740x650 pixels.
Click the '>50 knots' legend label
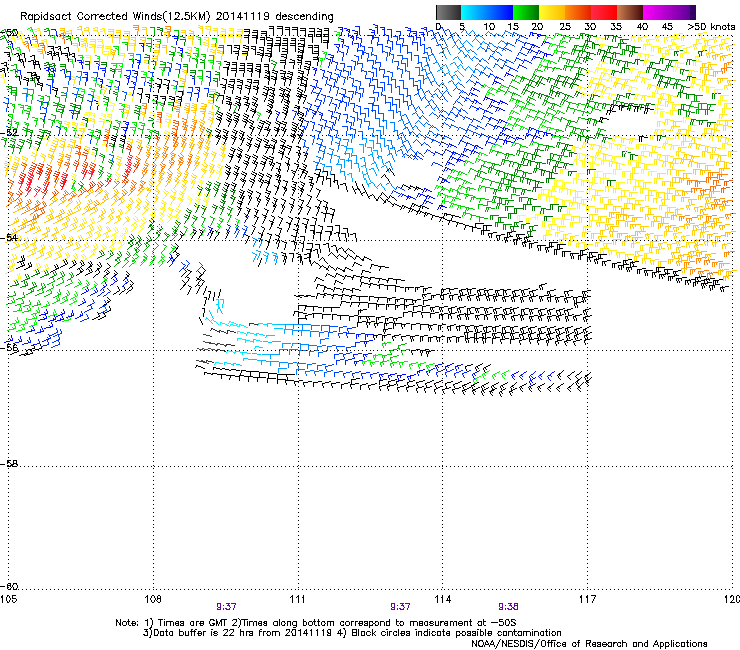pos(711,26)
